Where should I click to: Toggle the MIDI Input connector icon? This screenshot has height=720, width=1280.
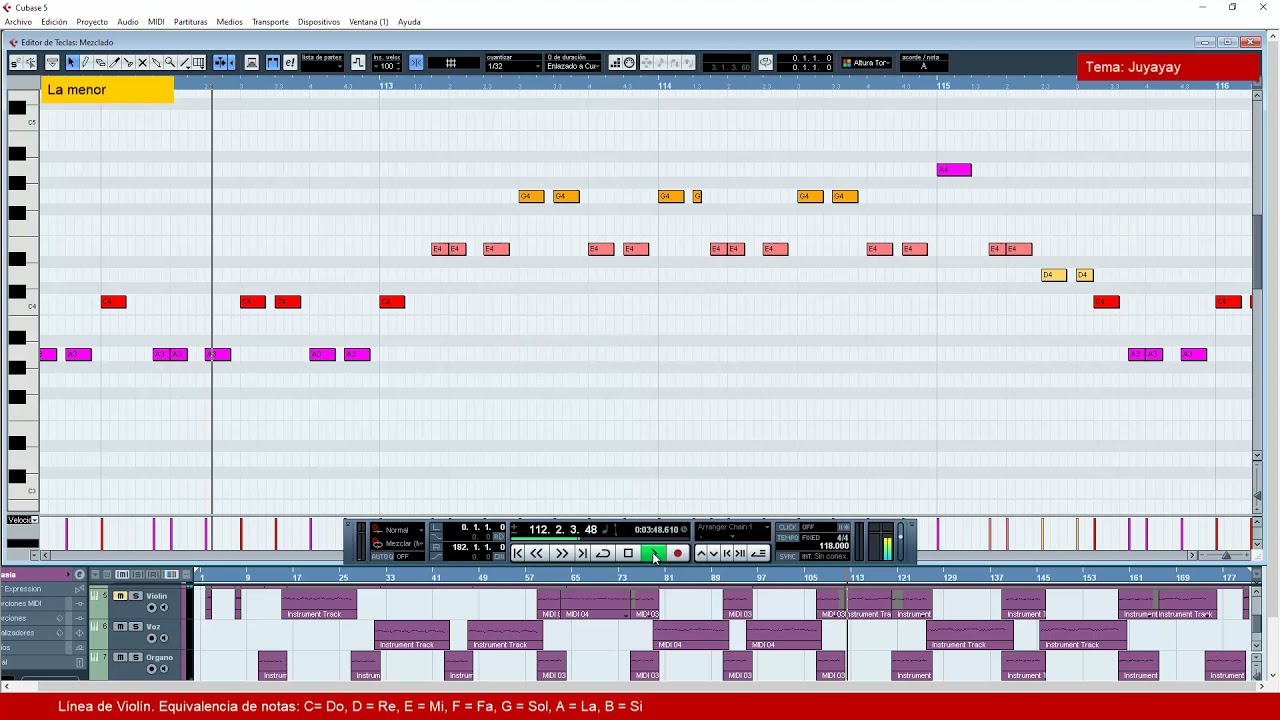point(629,63)
